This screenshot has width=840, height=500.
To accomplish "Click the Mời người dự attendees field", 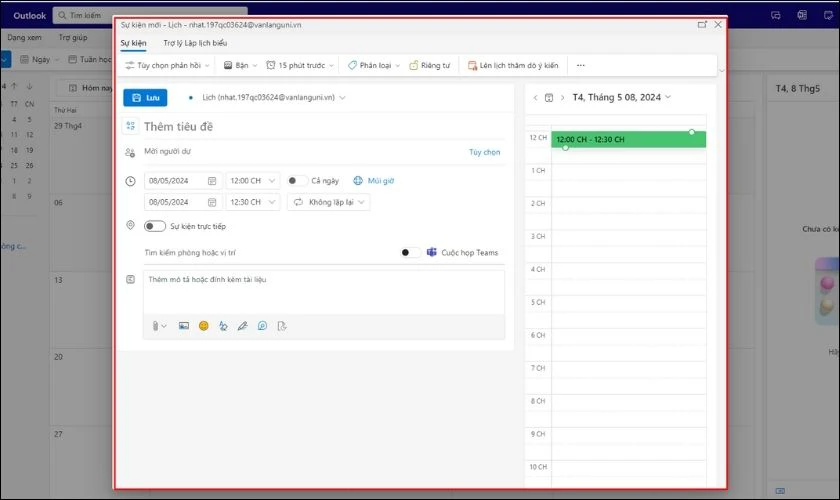I will point(303,152).
